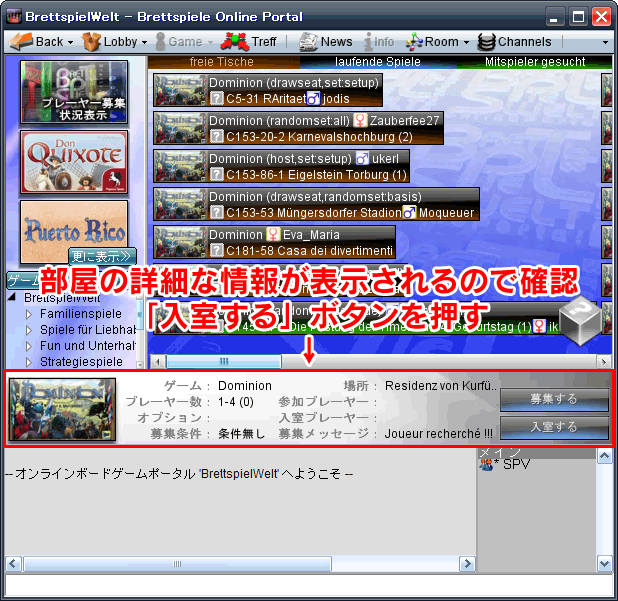618x601 pixels.
Task: Click the Channels stack icon
Action: (x=486, y=42)
